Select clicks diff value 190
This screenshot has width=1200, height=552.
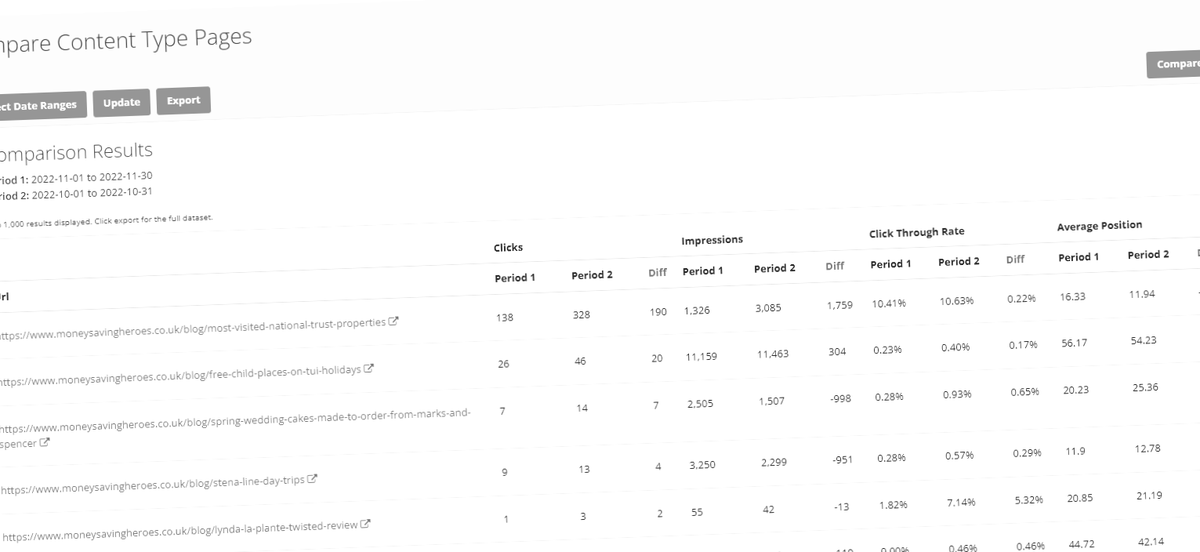tap(656, 312)
